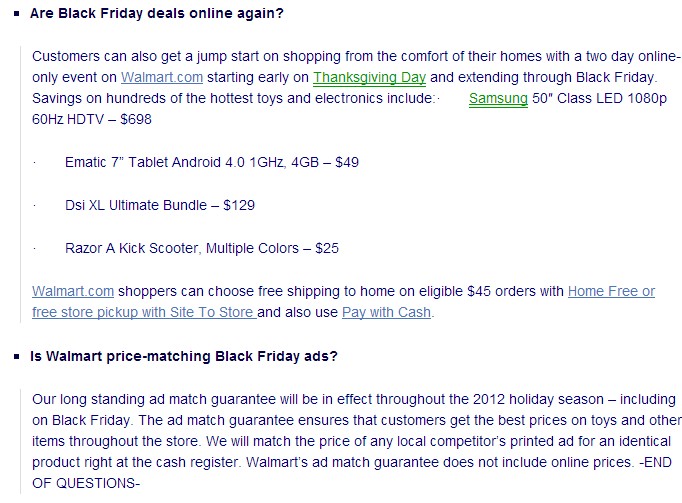Follow the green Thanksgiving Day link
This screenshot has height=503, width=682.
pyautogui.click(x=369, y=77)
